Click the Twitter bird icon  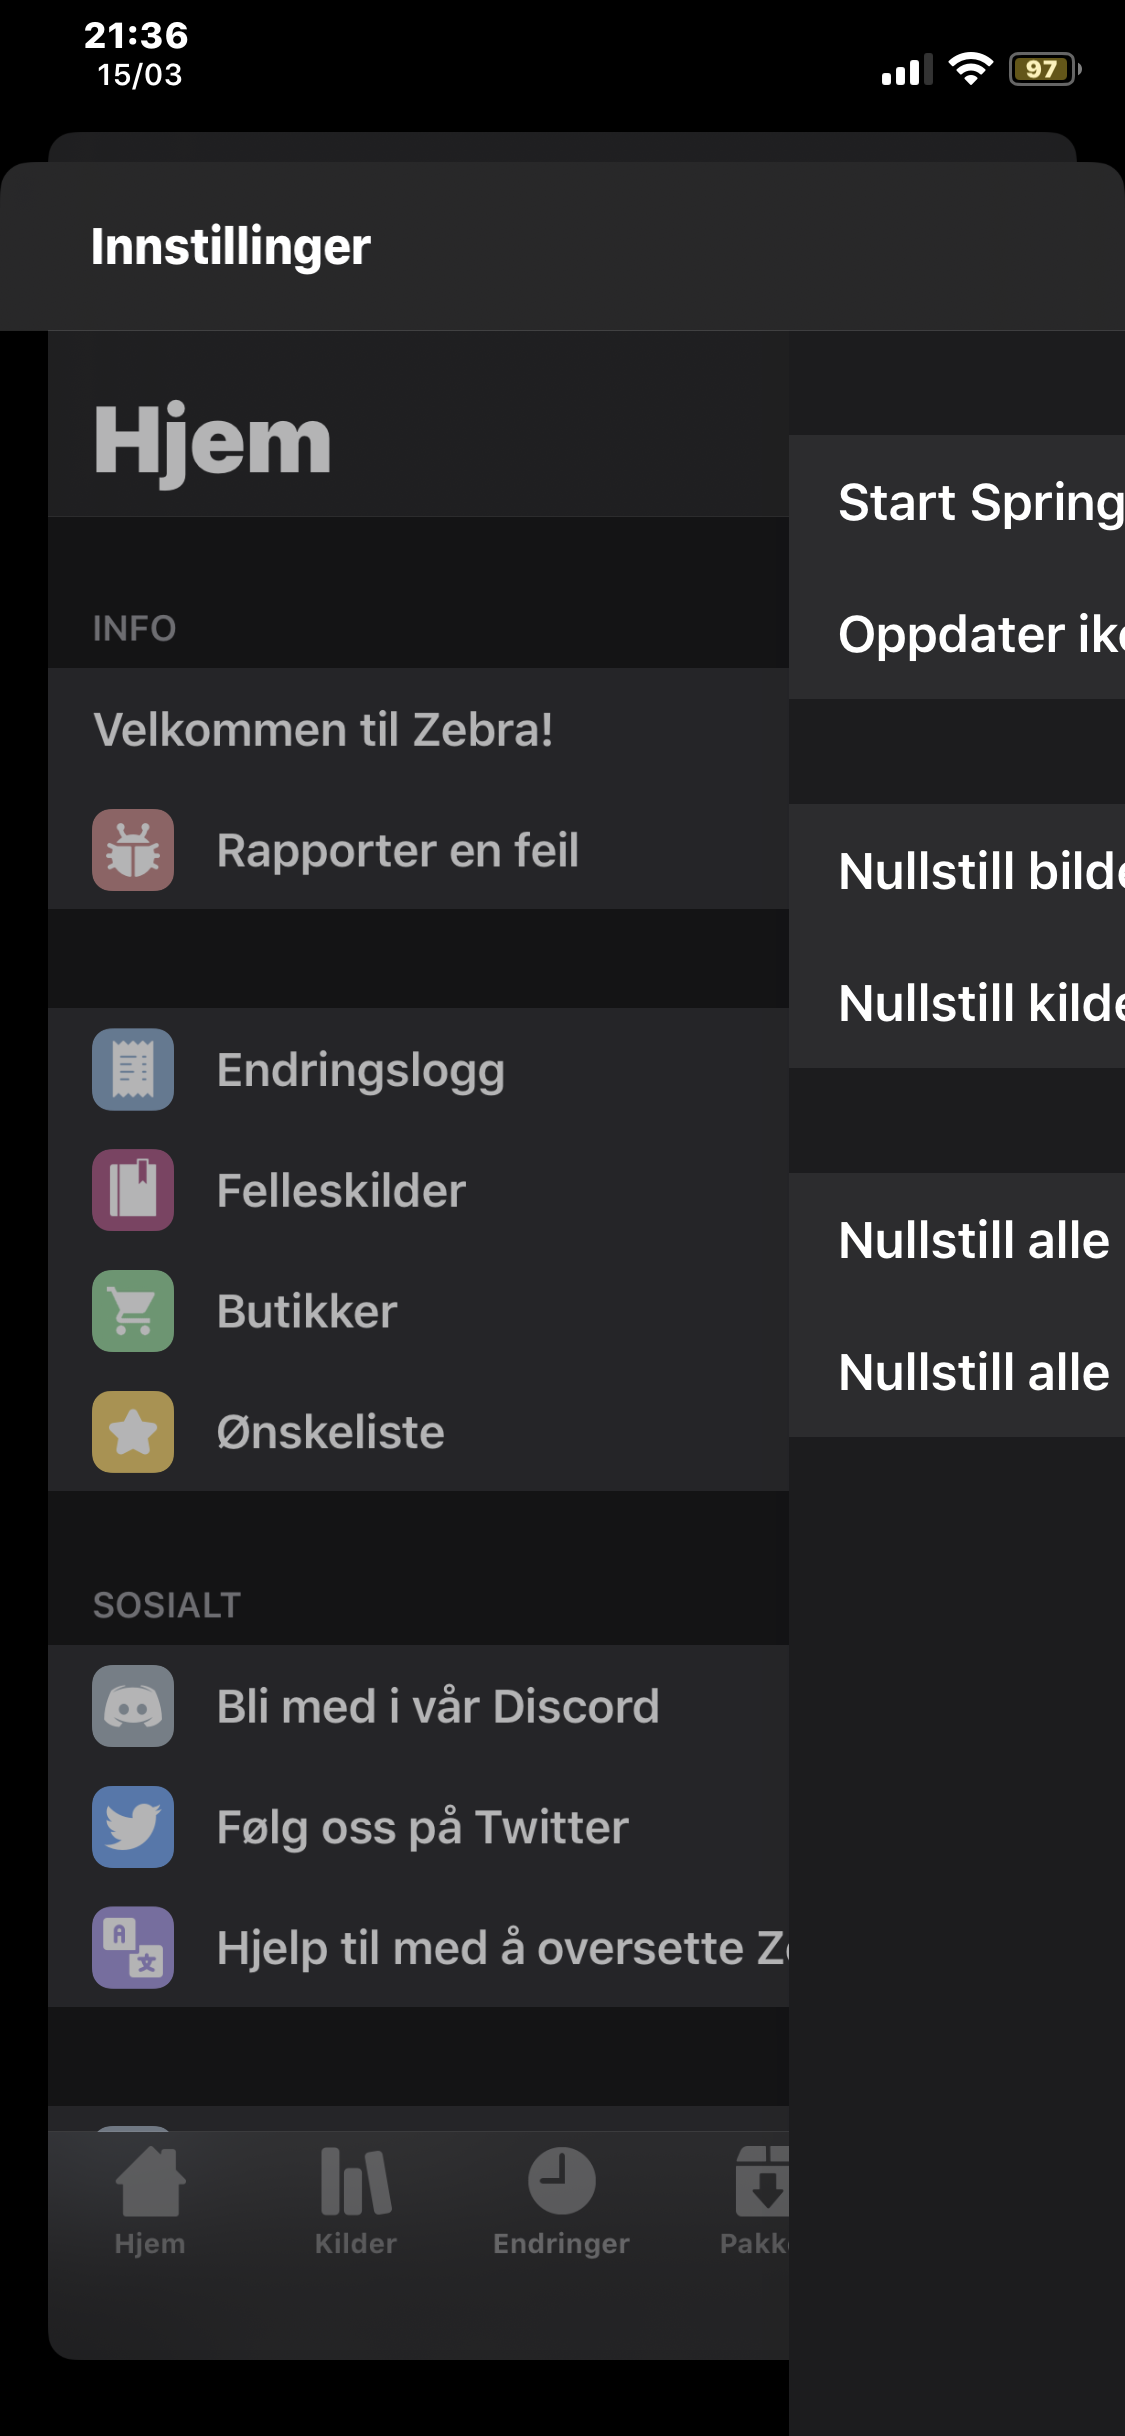[132, 1827]
